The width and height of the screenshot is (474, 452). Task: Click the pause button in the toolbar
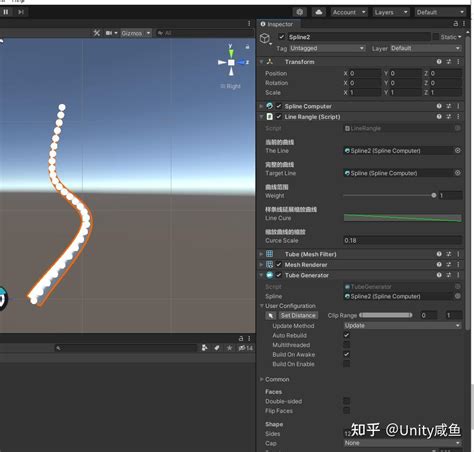click(6, 12)
